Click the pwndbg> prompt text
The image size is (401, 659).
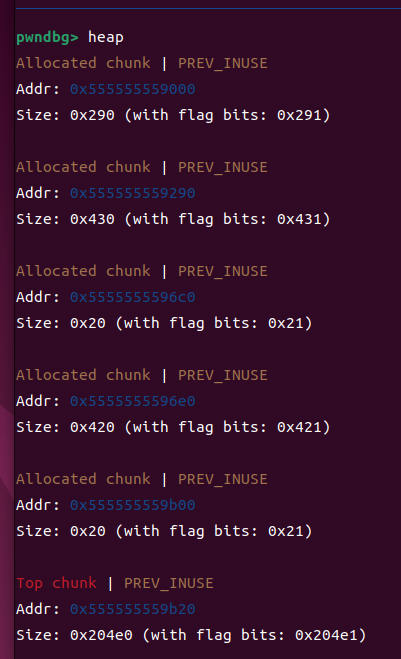pyautogui.click(x=47, y=38)
